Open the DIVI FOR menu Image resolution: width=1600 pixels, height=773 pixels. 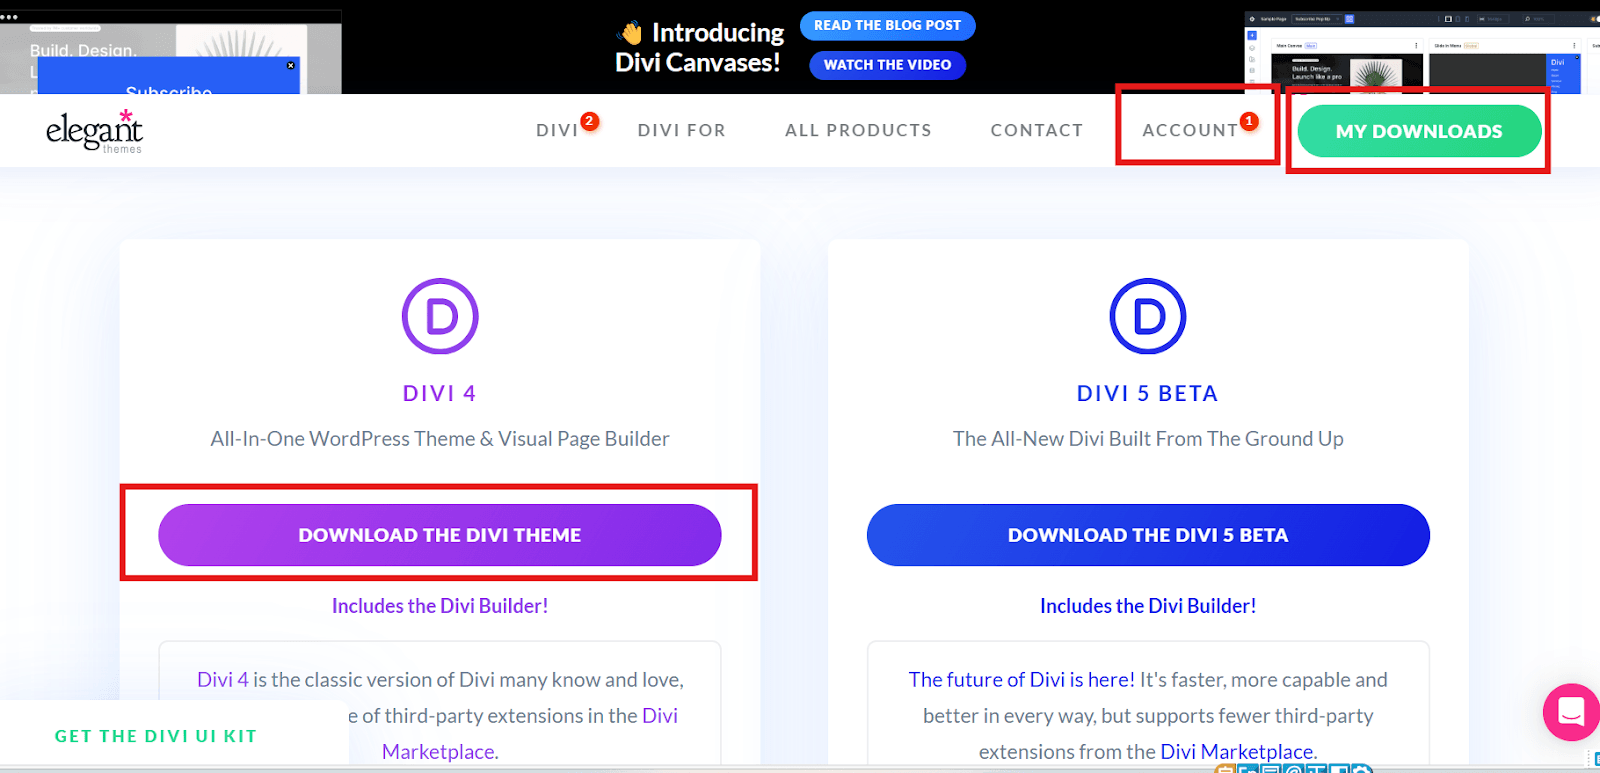pyautogui.click(x=682, y=131)
